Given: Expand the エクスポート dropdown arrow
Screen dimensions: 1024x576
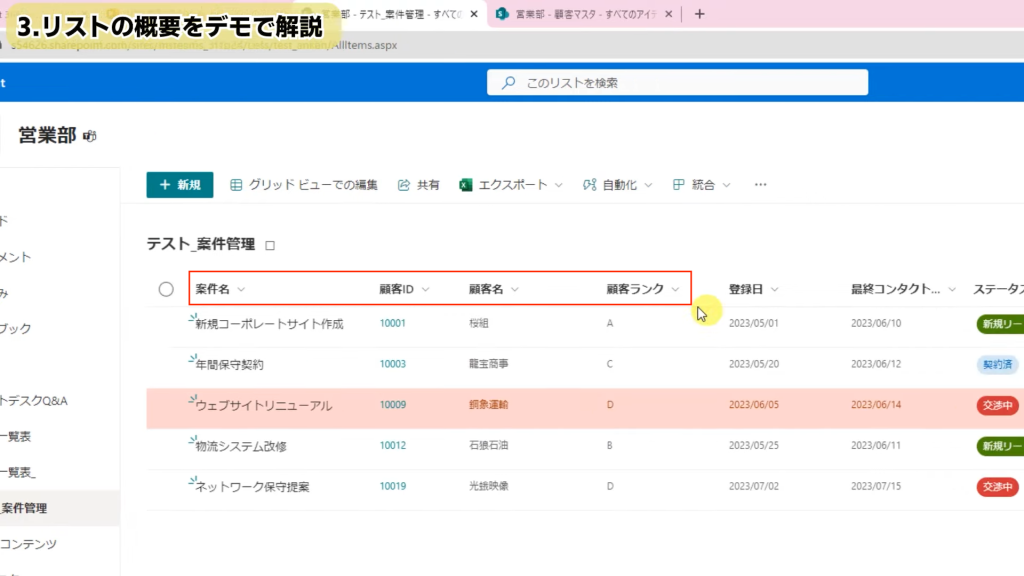Looking at the screenshot, I should point(558,185).
